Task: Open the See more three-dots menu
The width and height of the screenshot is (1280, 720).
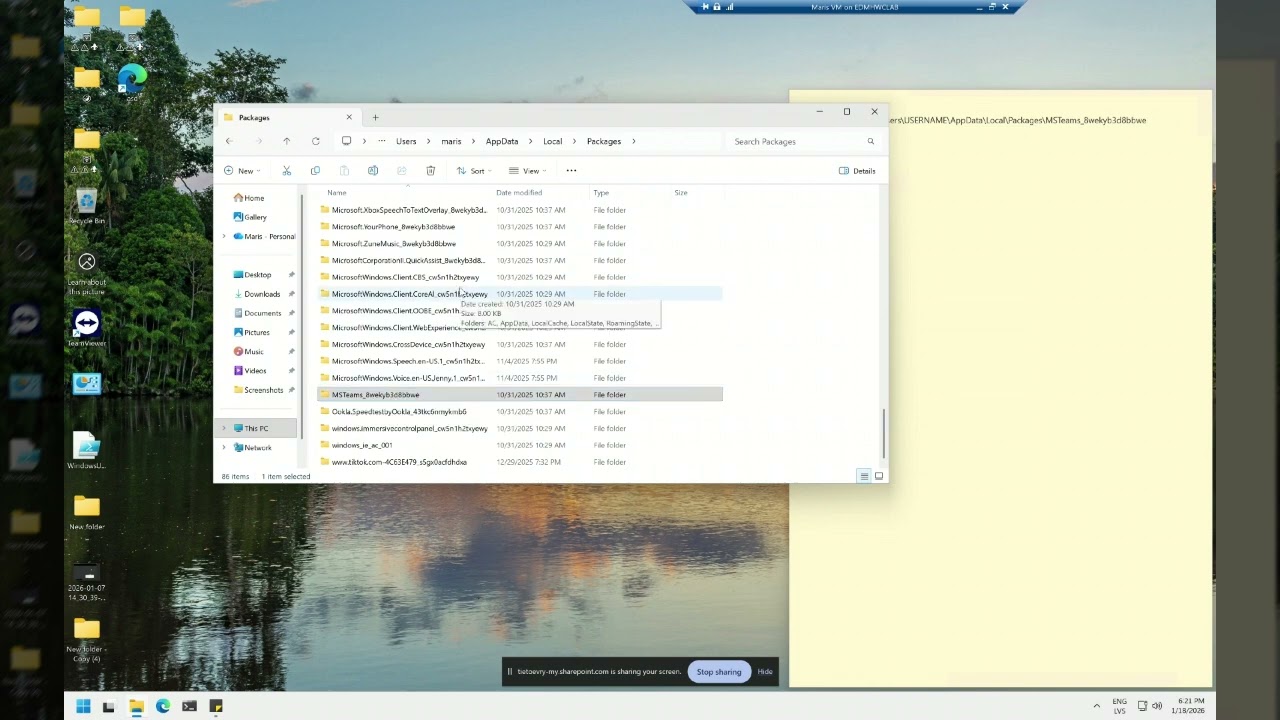Action: click(571, 171)
